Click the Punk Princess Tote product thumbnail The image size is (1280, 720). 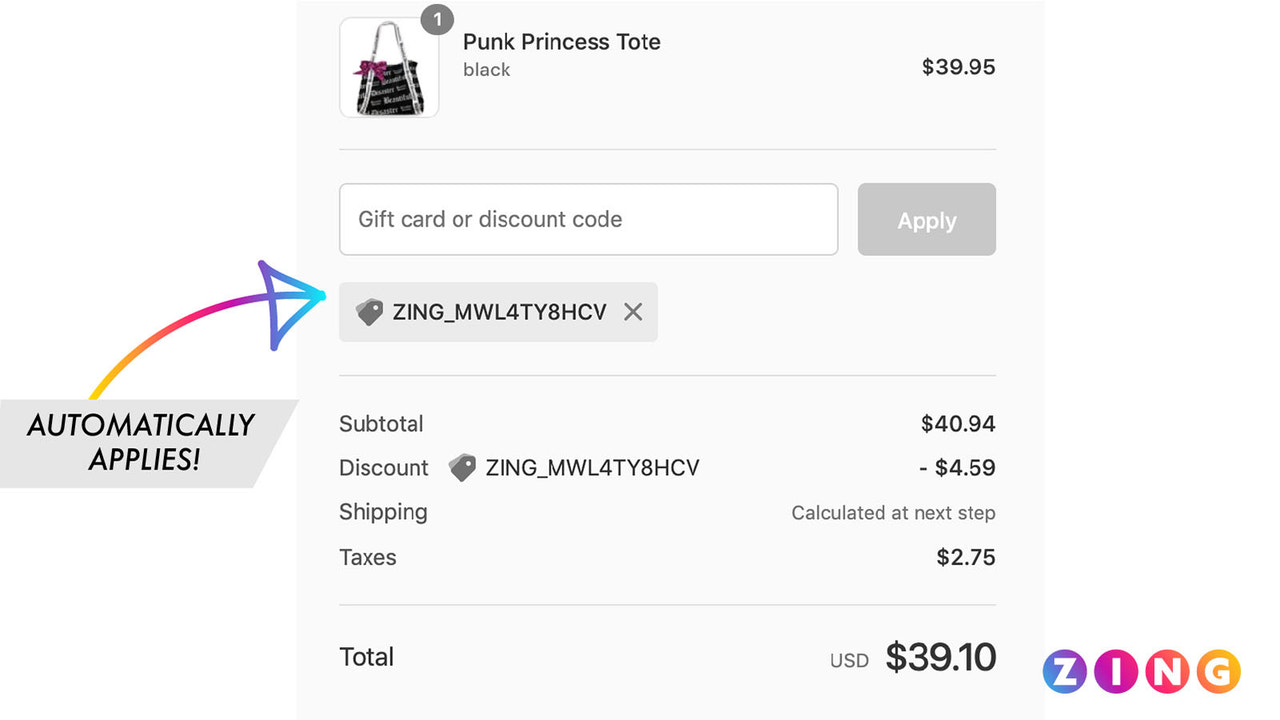389,68
